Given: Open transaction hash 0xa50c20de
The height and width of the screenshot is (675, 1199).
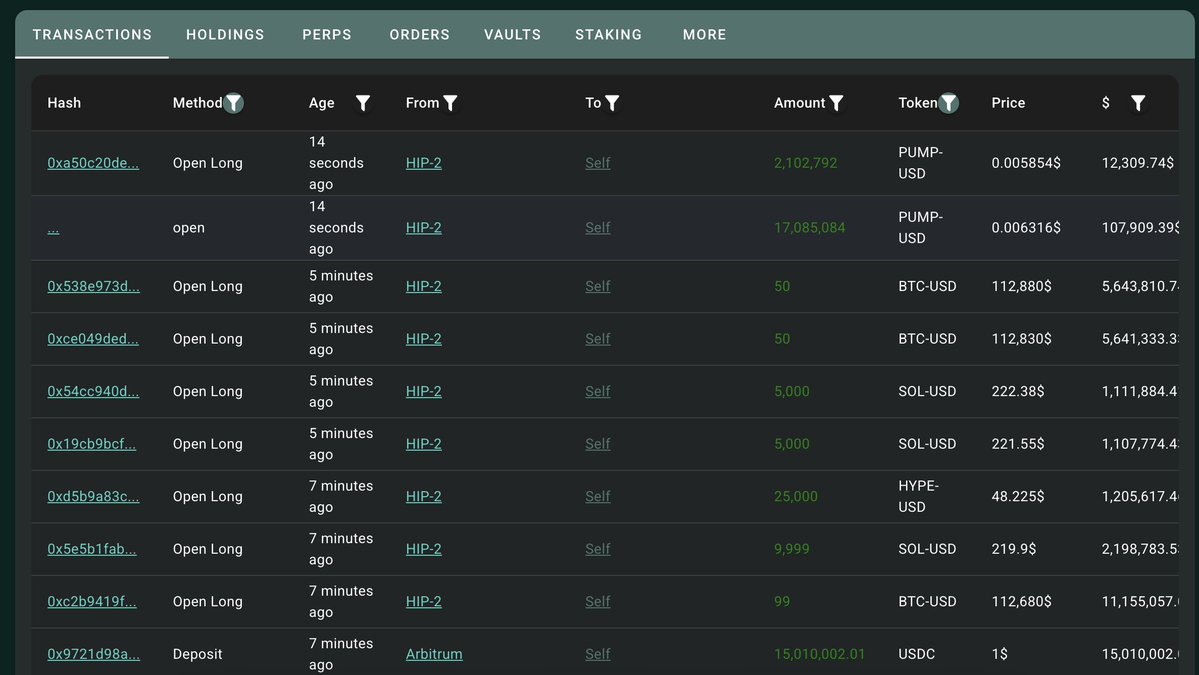Looking at the screenshot, I should click(93, 163).
